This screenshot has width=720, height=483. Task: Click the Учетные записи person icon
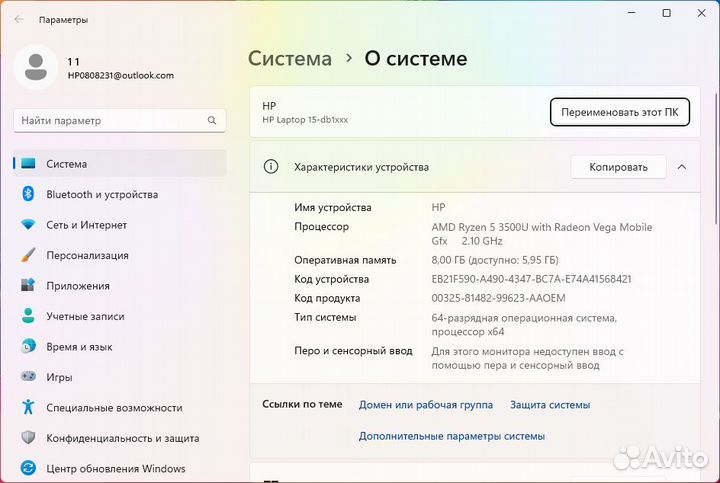[28, 316]
